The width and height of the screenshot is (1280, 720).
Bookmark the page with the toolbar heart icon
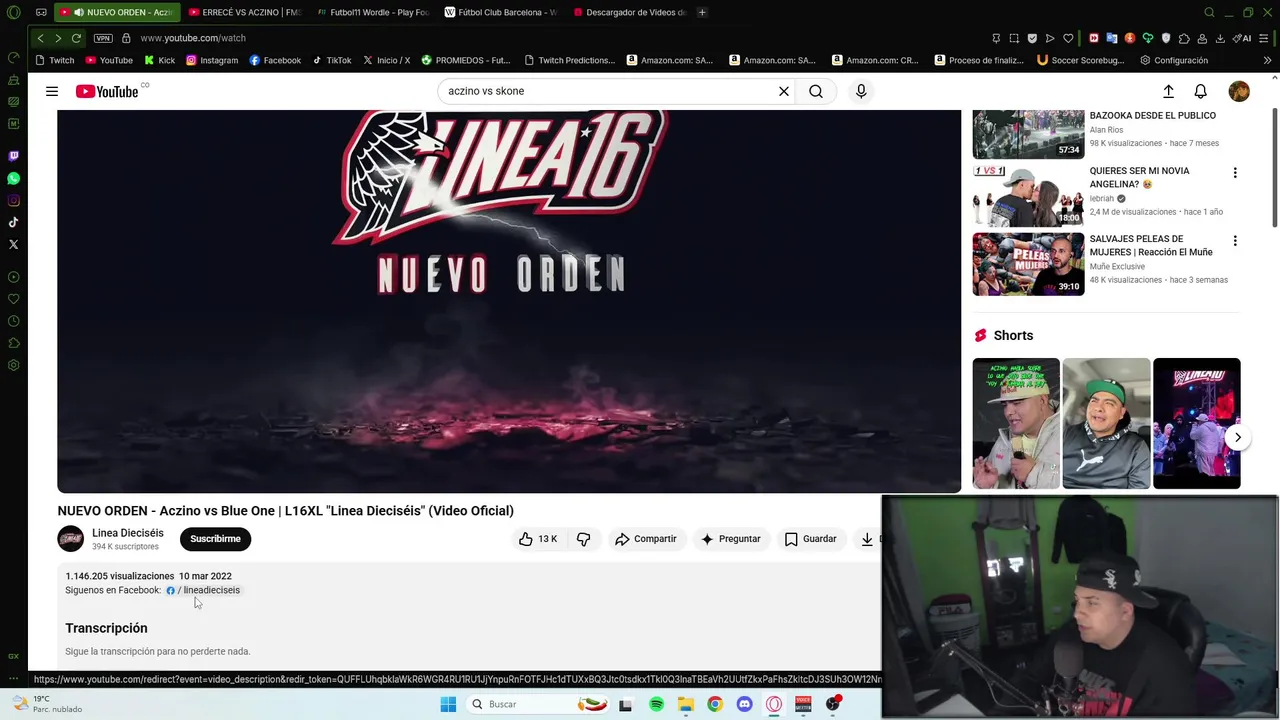click(x=1068, y=38)
